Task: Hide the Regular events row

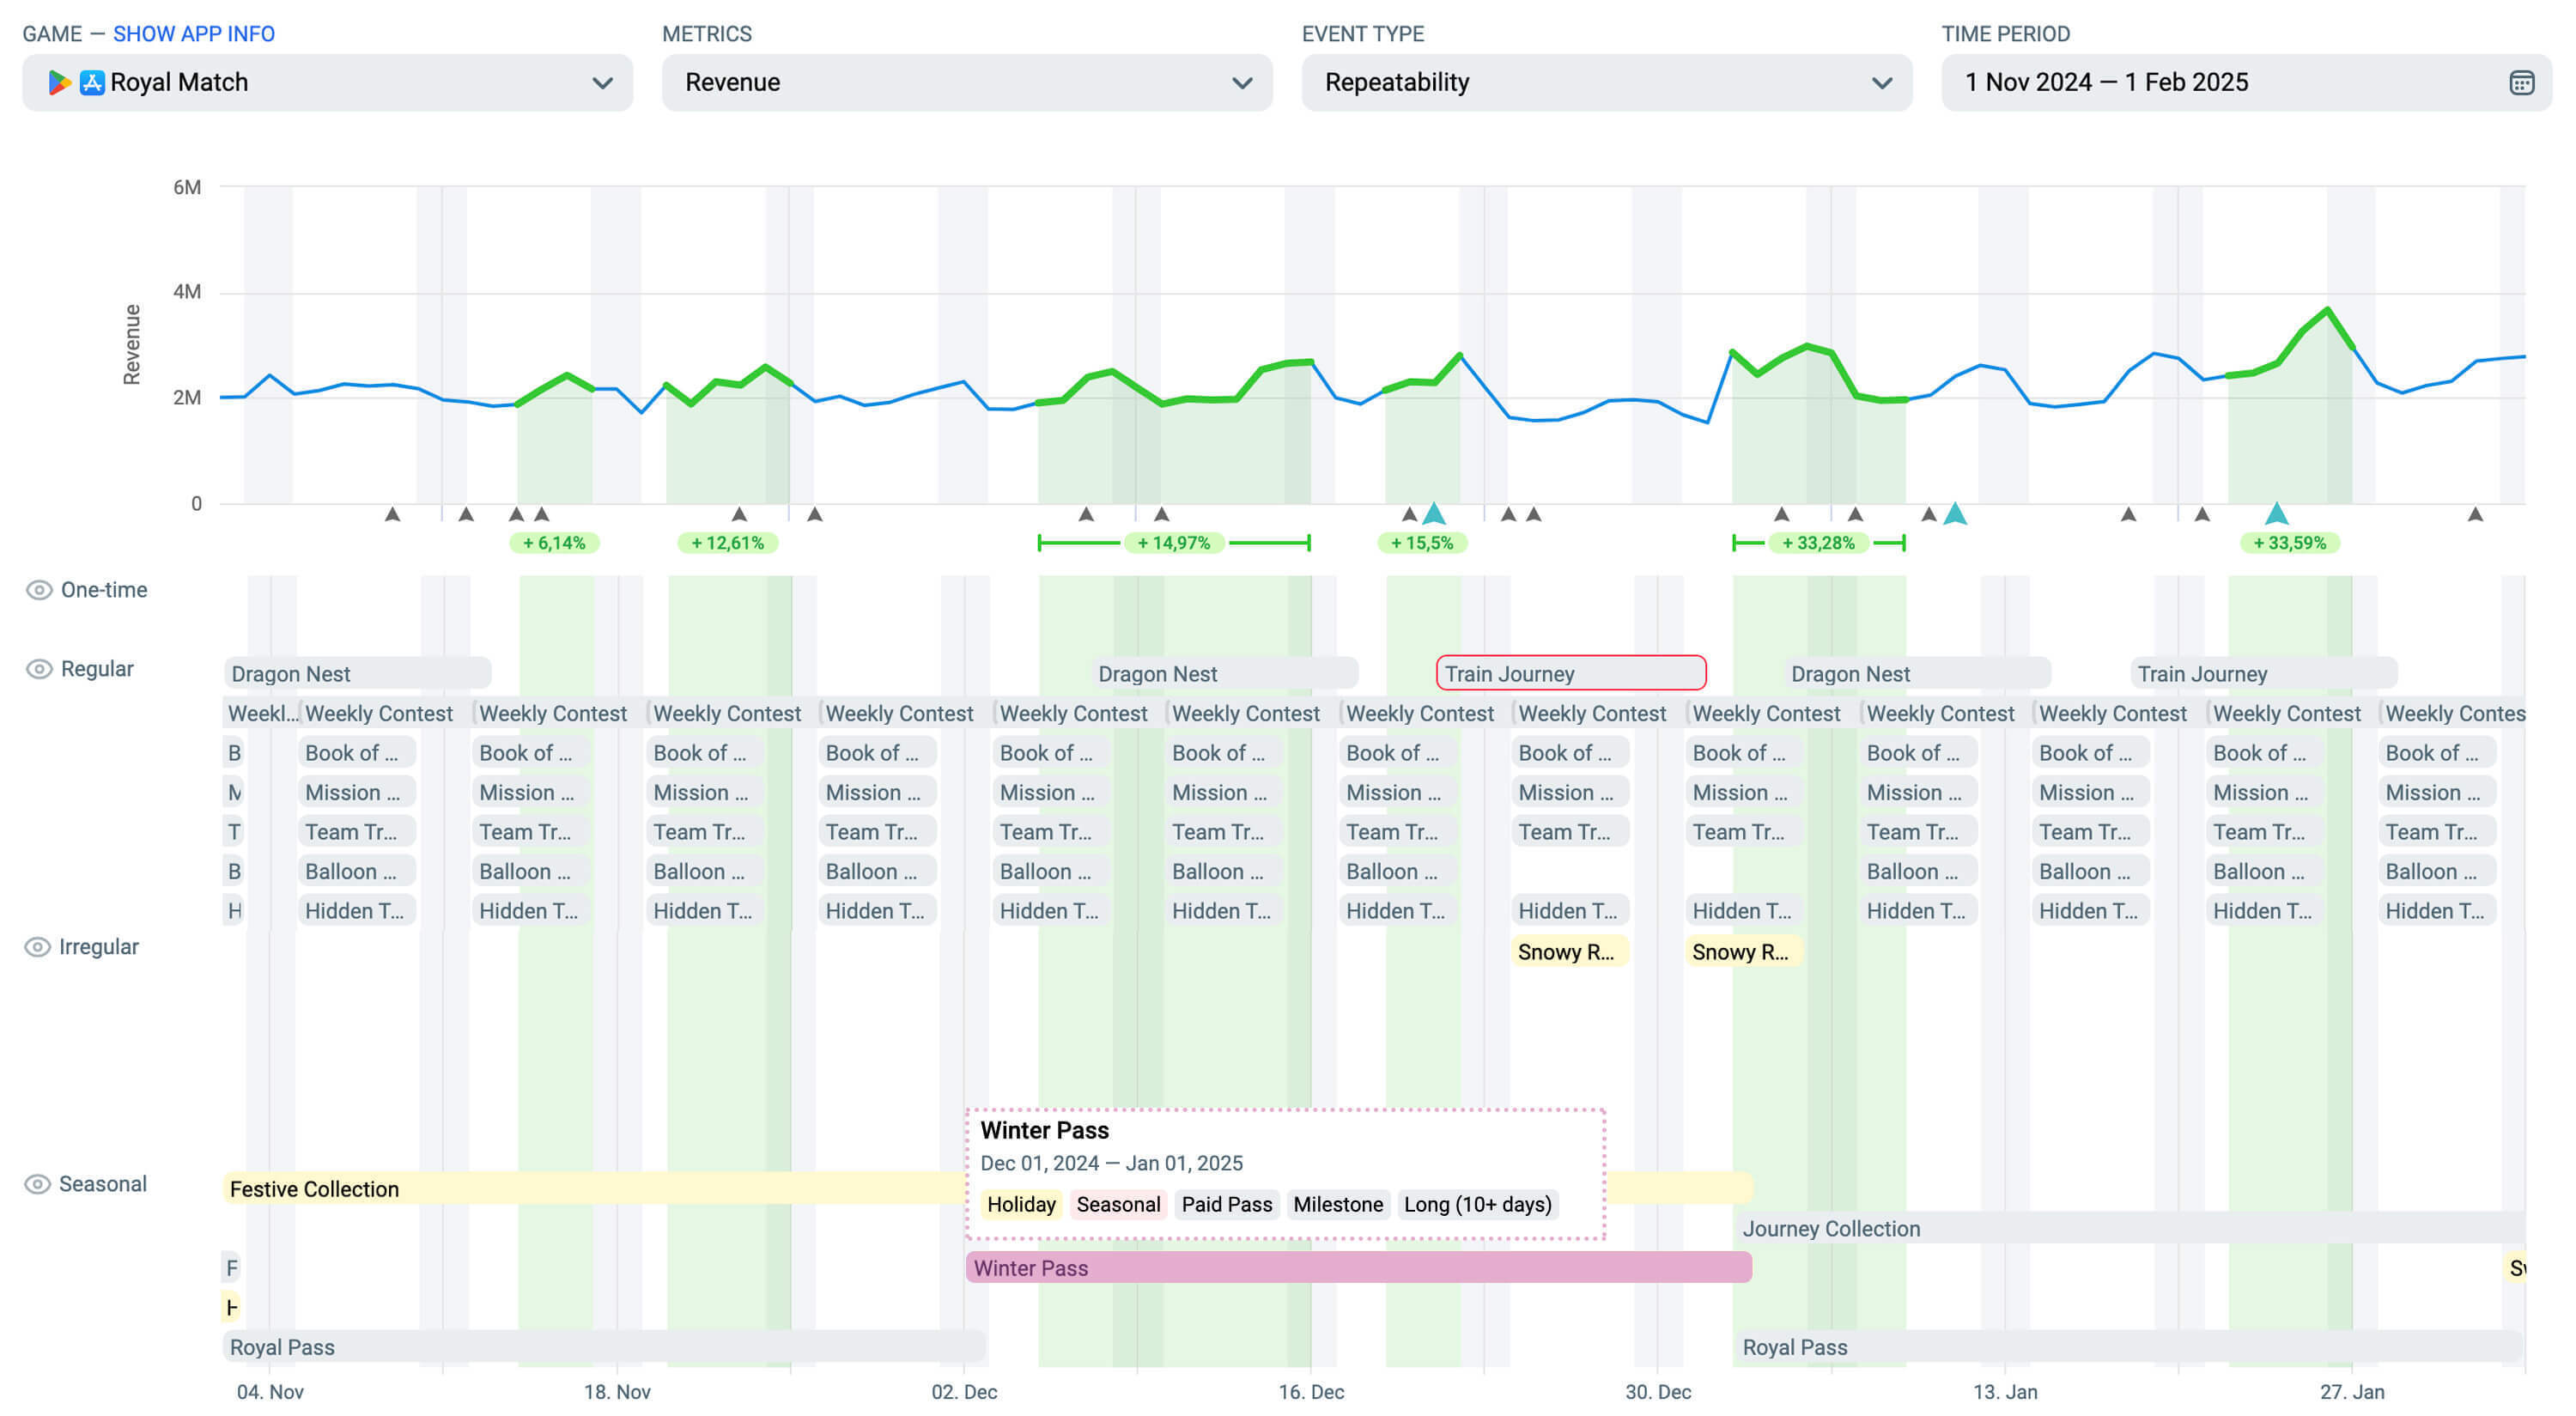Action: click(x=38, y=669)
